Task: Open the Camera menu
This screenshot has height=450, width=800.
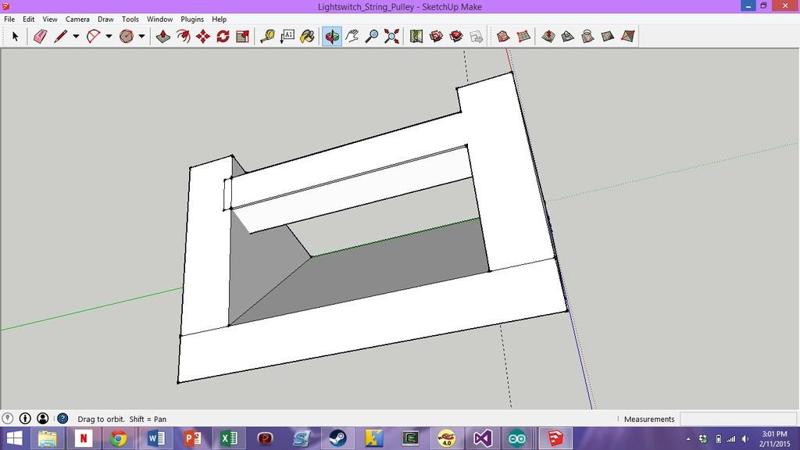Action: pyautogui.click(x=78, y=19)
